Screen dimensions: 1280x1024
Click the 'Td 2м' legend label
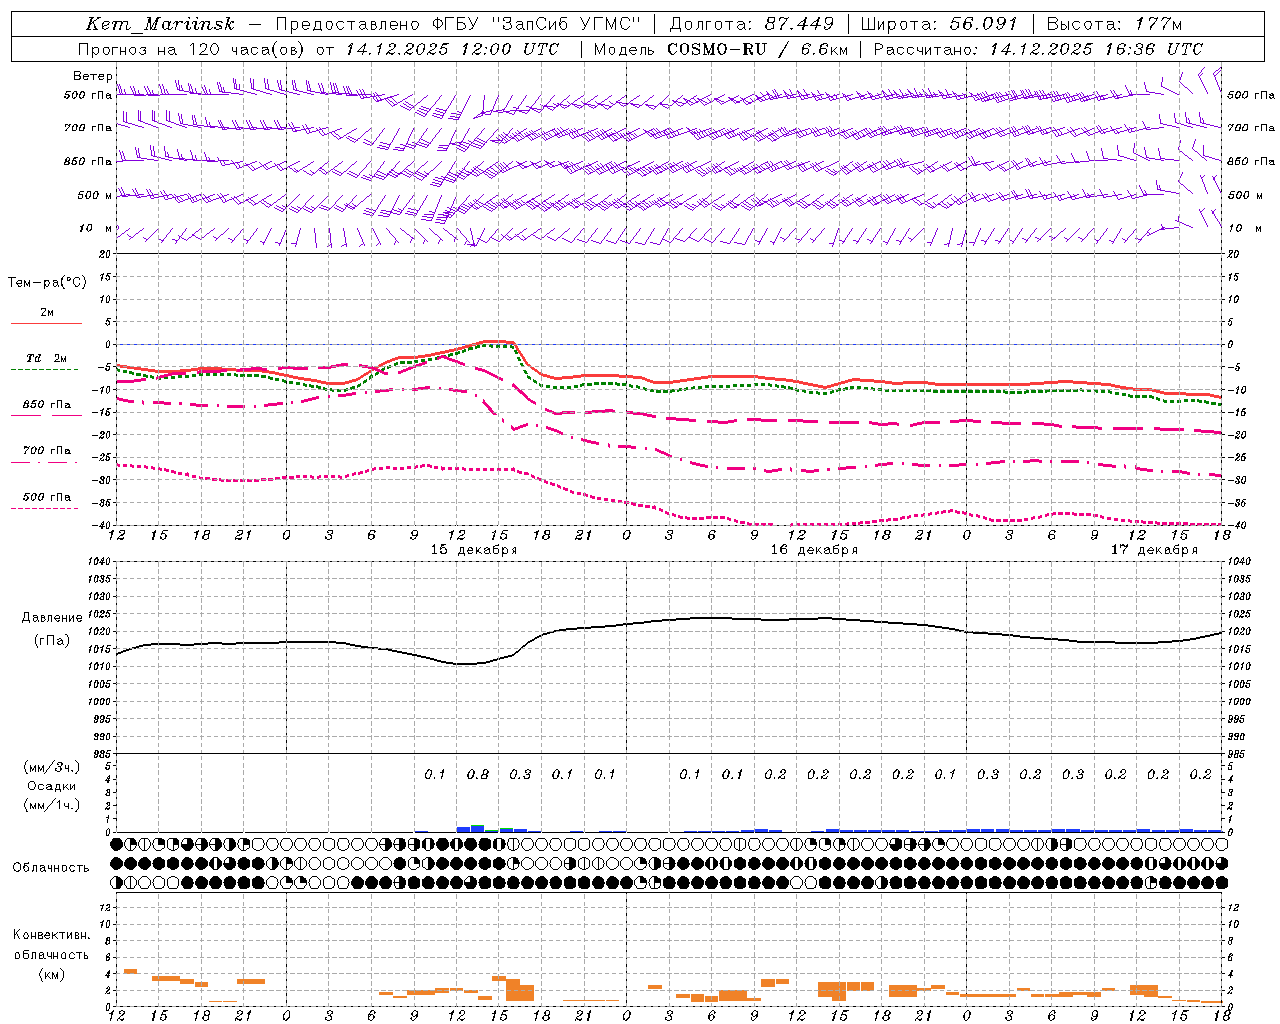(x=46, y=357)
